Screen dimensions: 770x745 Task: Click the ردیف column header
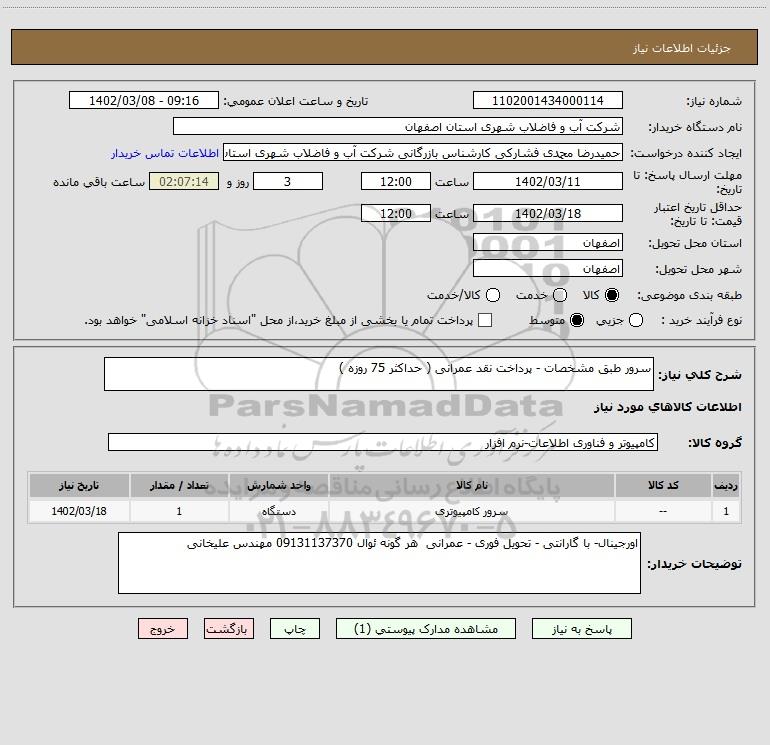point(726,485)
